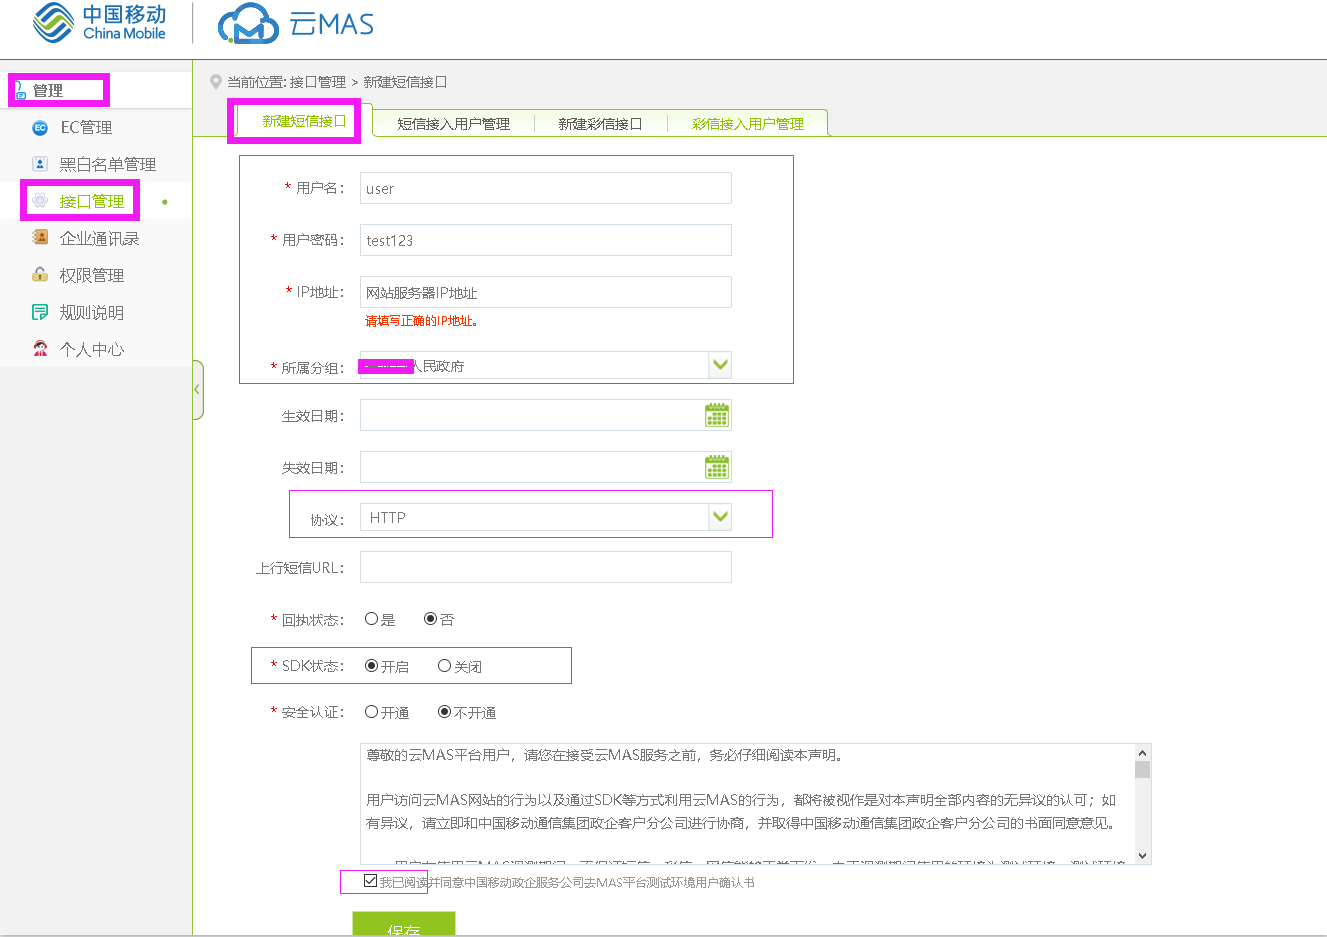Click the agreement text scrollbar down arrow
This screenshot has height=937, width=1327.
pos(1143,856)
